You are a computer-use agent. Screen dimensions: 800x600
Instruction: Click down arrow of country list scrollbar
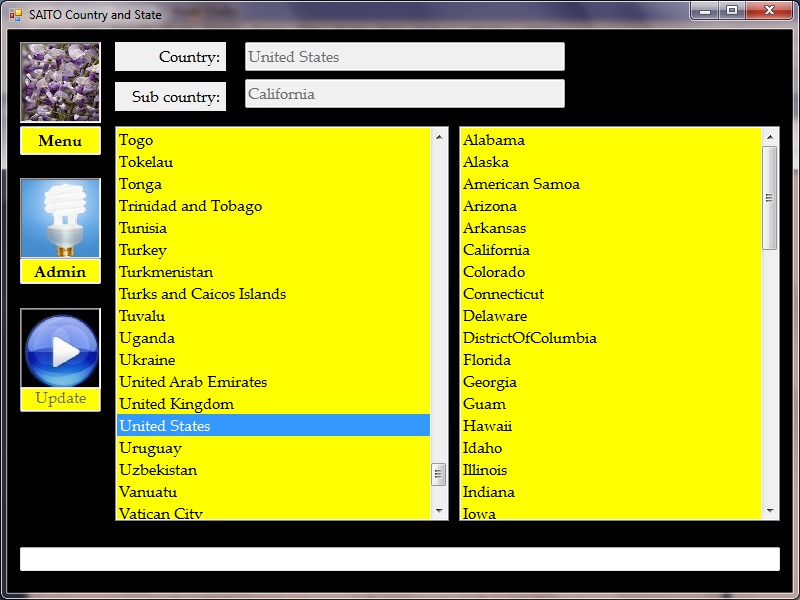point(439,510)
